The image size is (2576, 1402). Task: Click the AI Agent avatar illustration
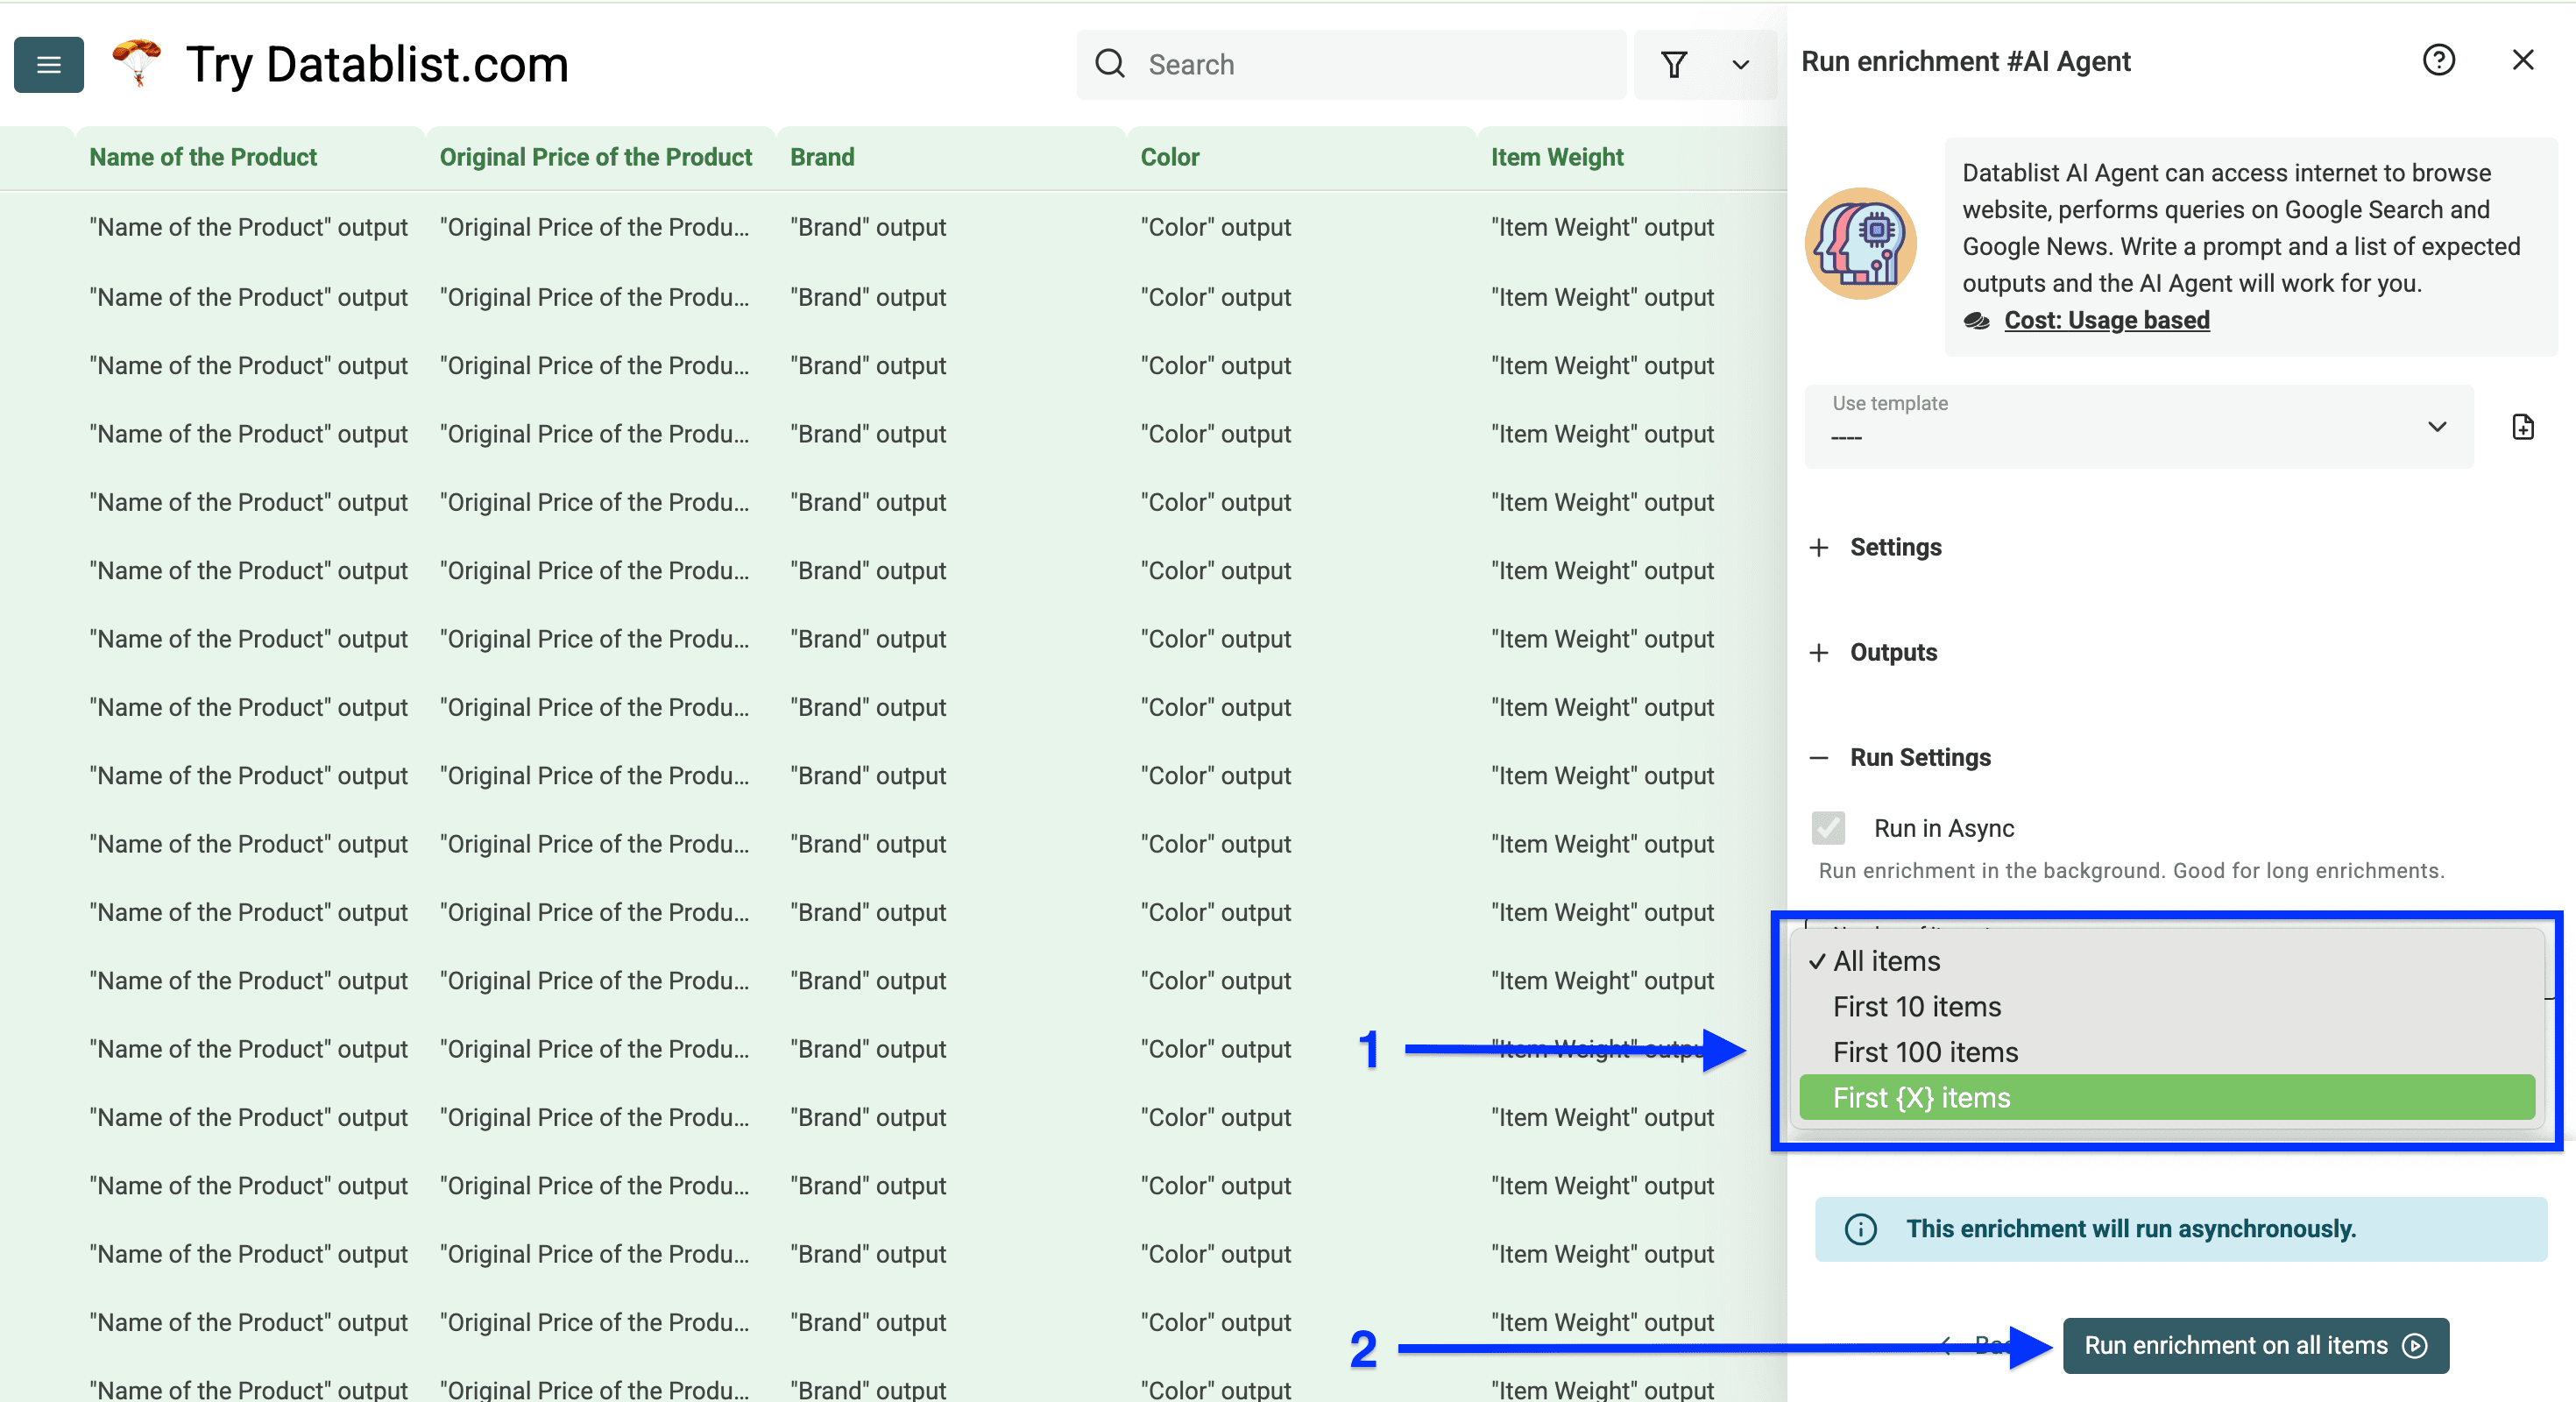pos(1860,243)
